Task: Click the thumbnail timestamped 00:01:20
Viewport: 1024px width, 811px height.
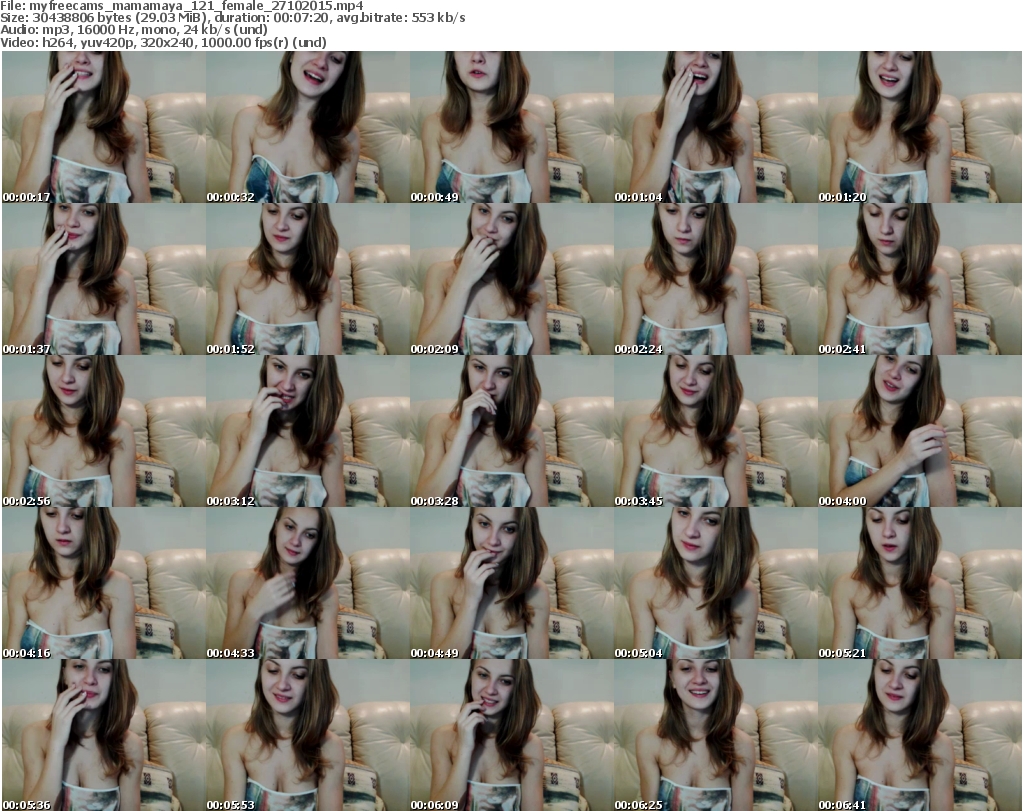Action: 920,127
